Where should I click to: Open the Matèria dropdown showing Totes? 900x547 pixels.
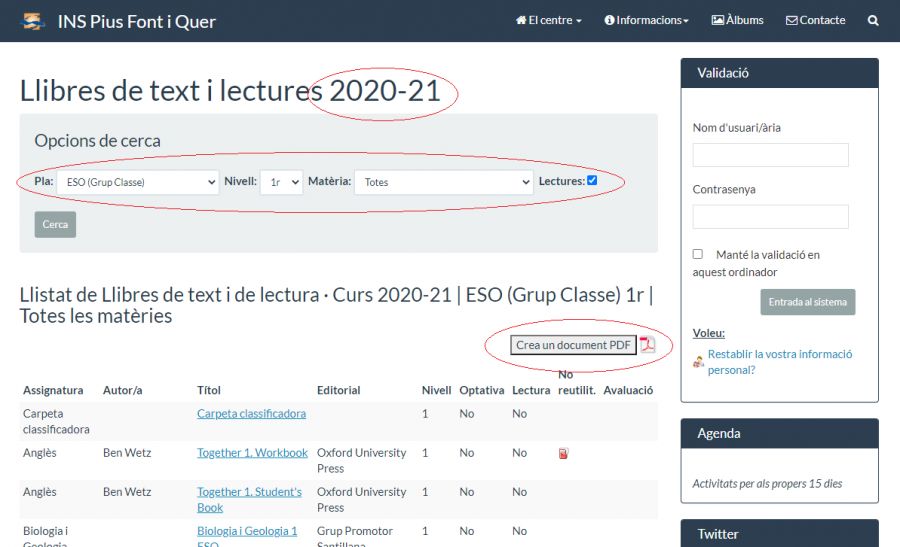[443, 182]
